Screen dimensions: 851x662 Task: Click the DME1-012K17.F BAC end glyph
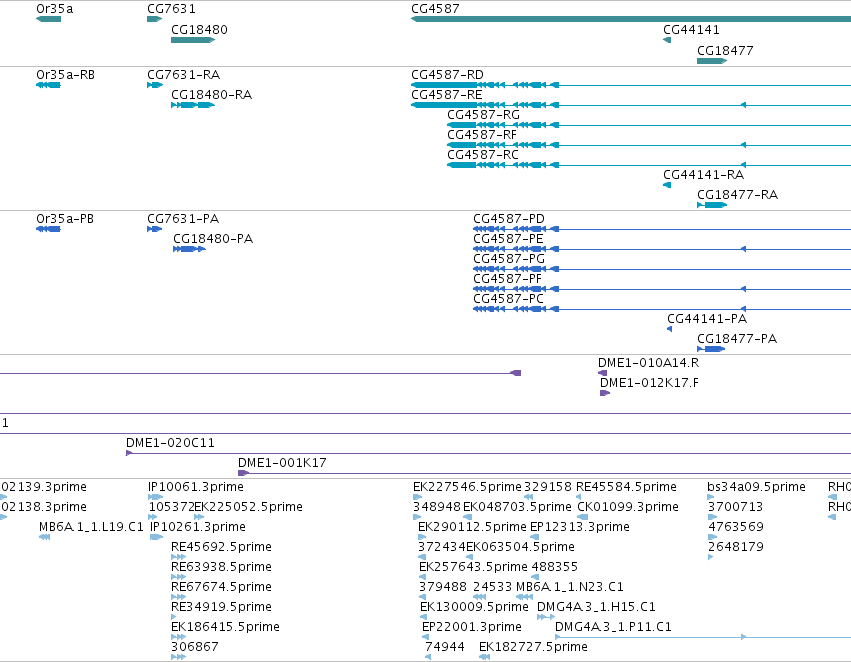coord(605,393)
